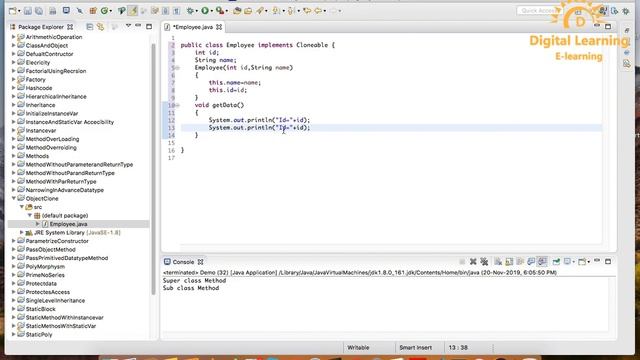640x360 pixels.
Task: Toggle Link with Editor in Package Explorer
Action: click(x=100, y=27)
